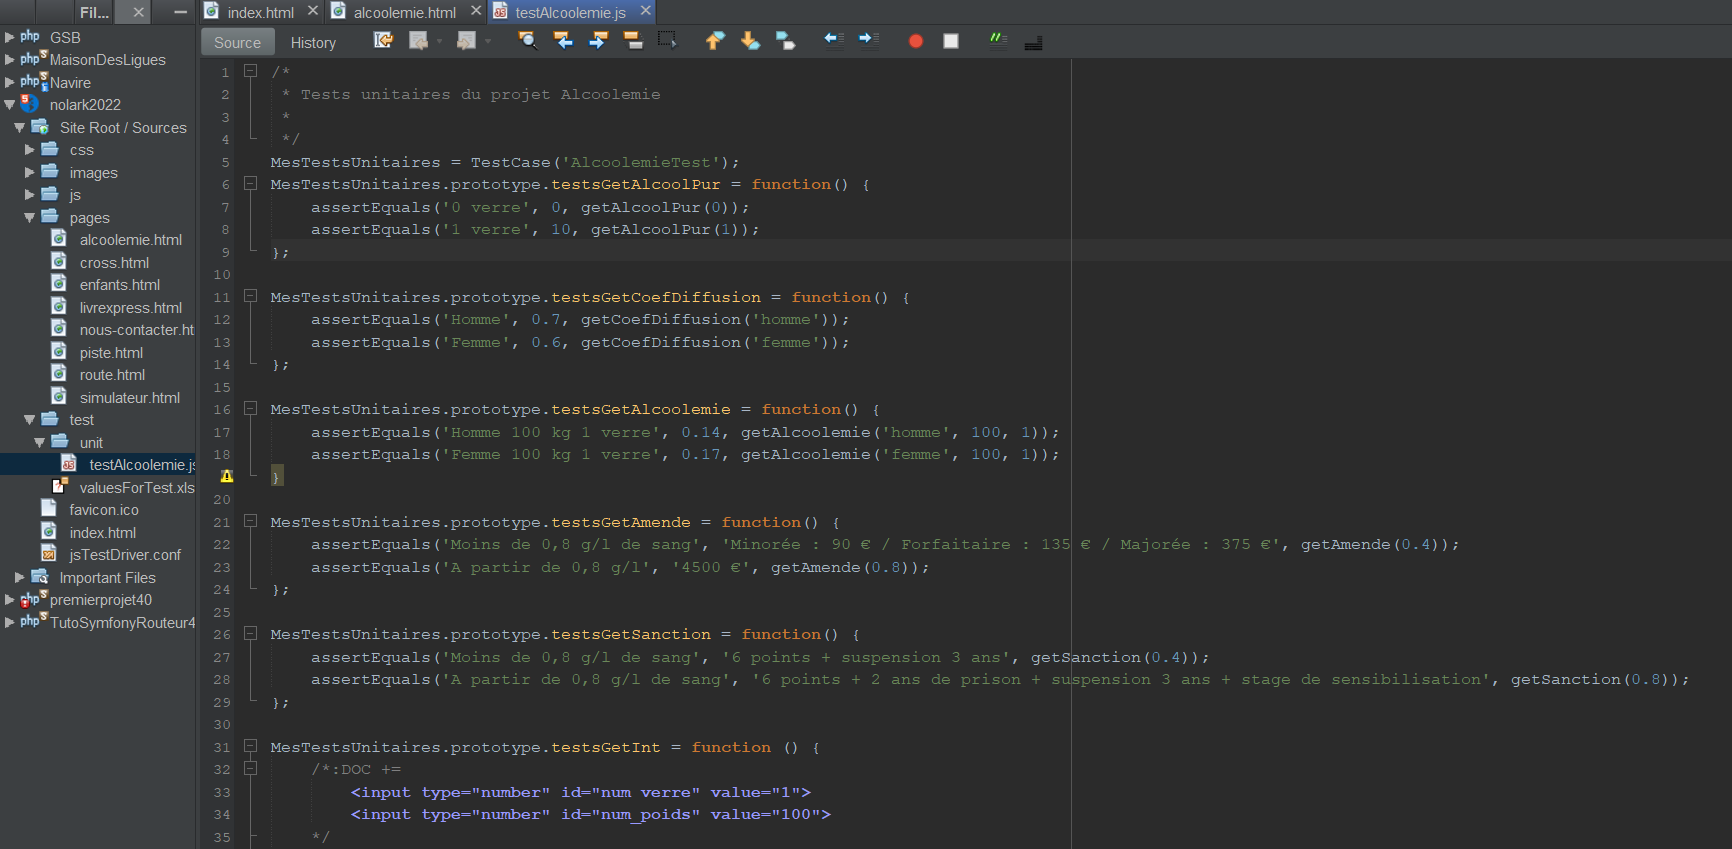Select index.html in the project tree
The width and height of the screenshot is (1732, 849).
click(103, 532)
